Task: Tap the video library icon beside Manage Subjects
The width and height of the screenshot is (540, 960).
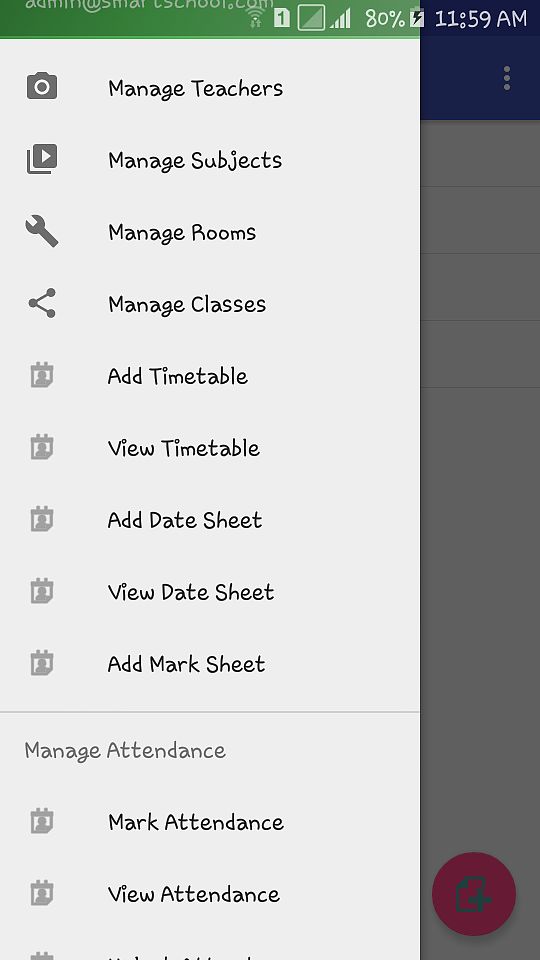Action: 42,159
